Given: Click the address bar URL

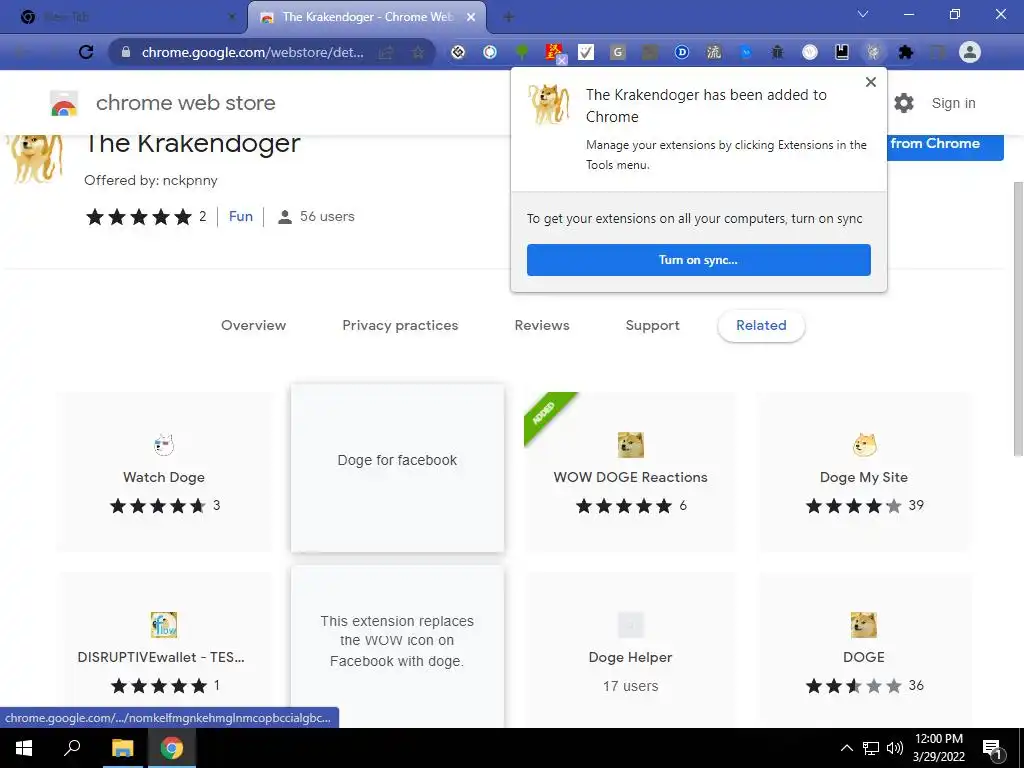Looking at the screenshot, I should pos(253,52).
